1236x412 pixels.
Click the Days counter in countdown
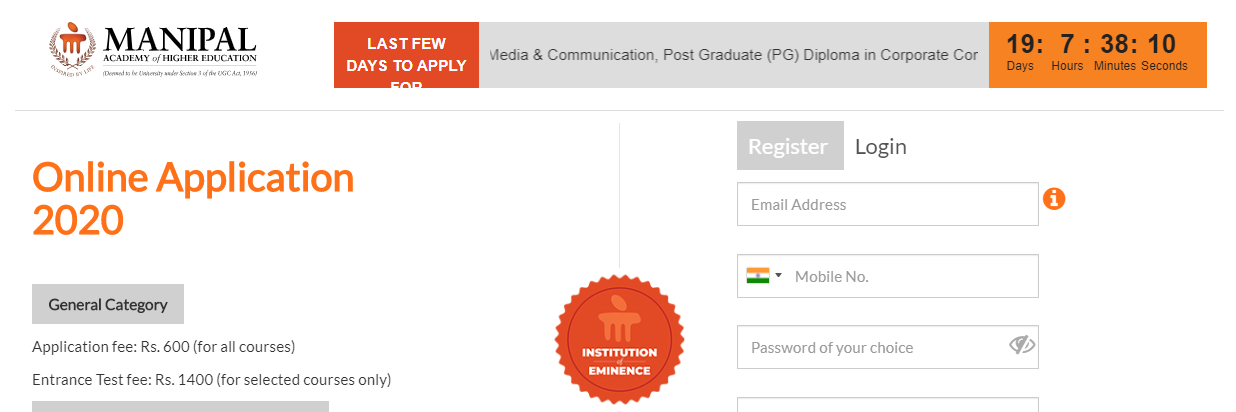1021,53
